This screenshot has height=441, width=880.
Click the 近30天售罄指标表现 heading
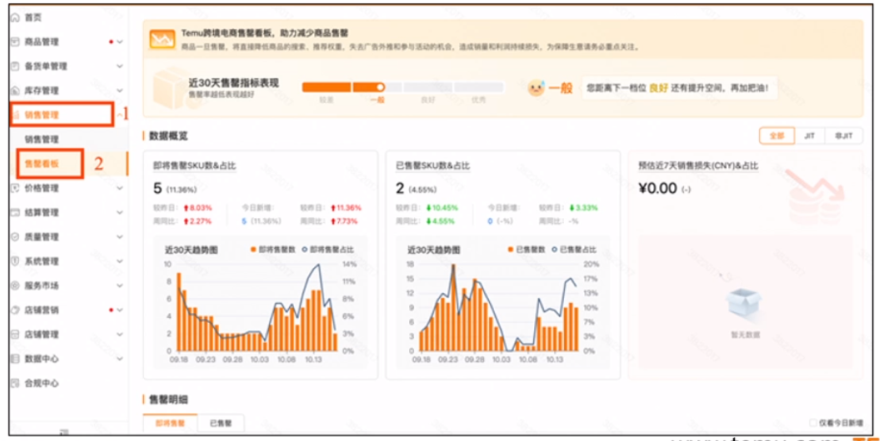[x=233, y=83]
